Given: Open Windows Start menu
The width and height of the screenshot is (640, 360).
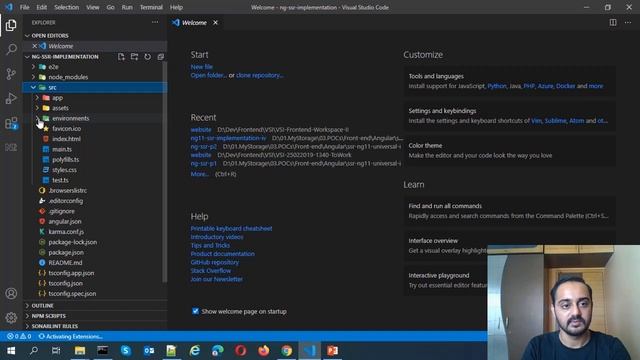Looking at the screenshot, I should click(x=11, y=351).
